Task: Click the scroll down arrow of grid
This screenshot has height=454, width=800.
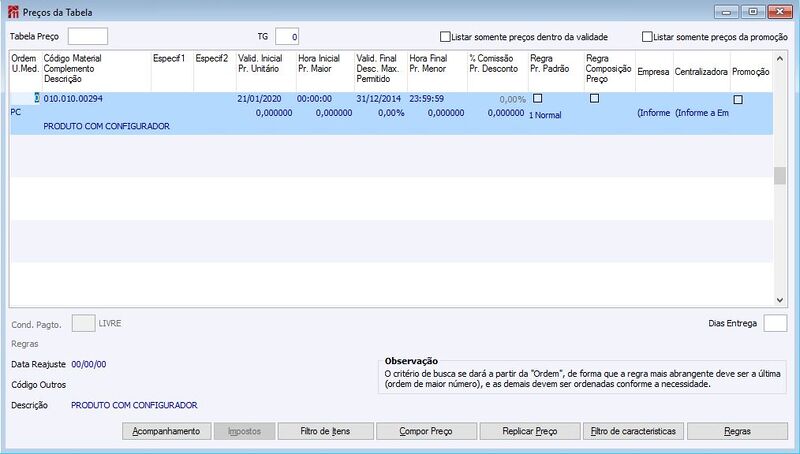Action: [x=780, y=300]
